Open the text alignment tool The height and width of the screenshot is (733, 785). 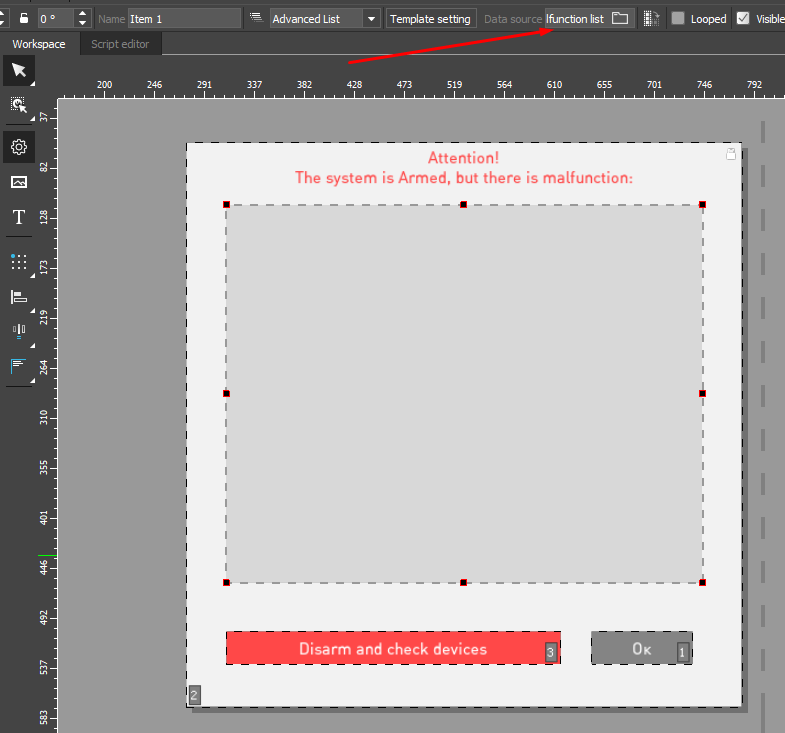coord(18,366)
